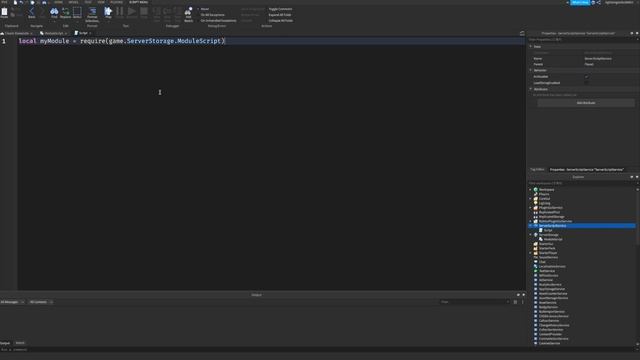Screen dimensions: 640x360
Task: Click the Add Watch icon
Action: pos(188,12)
